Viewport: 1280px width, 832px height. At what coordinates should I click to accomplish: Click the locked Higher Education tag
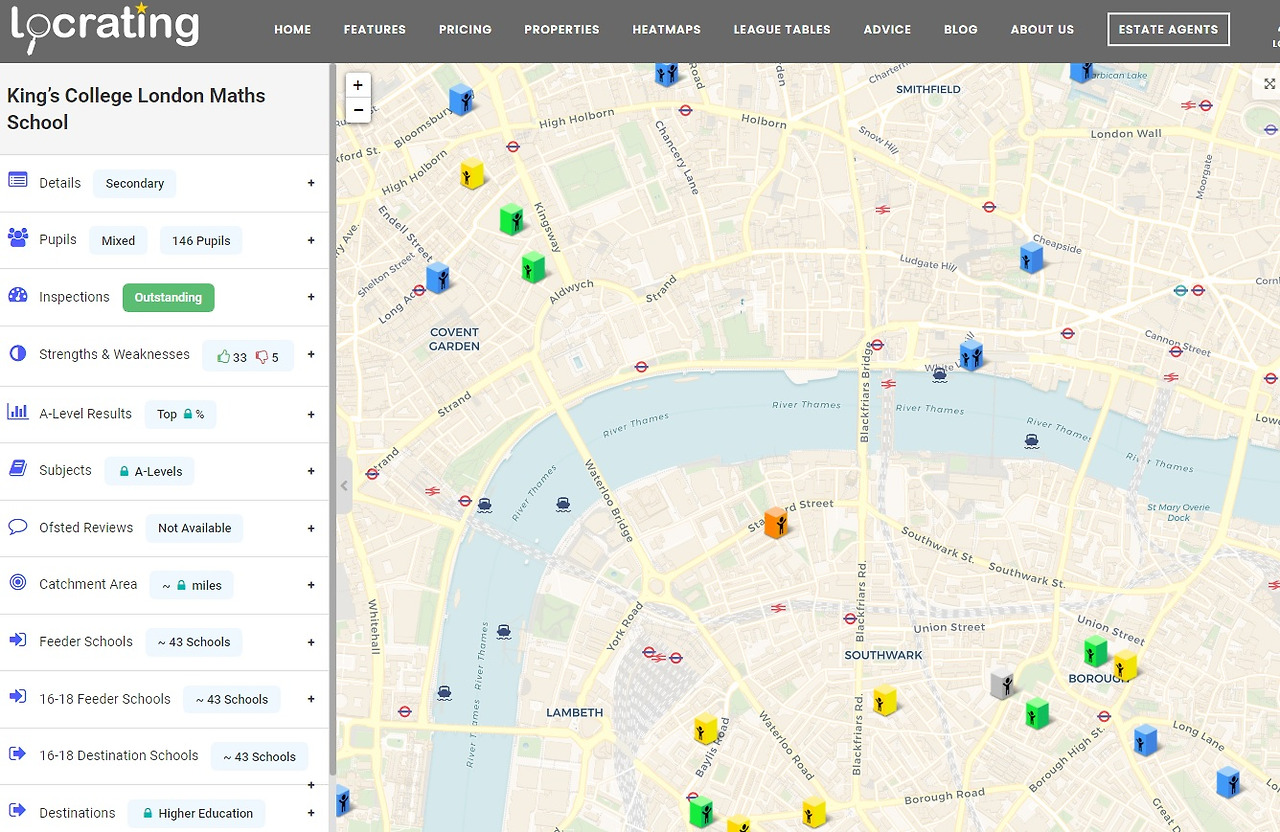pos(196,813)
